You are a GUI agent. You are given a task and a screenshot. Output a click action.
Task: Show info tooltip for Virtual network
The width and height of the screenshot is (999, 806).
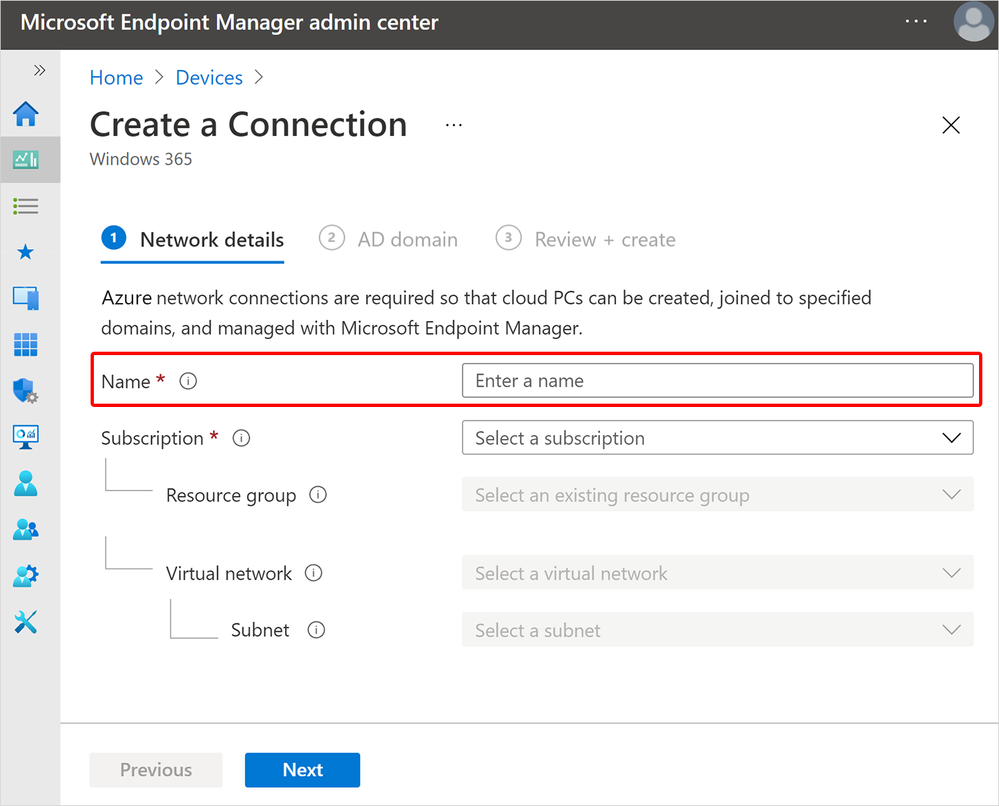(x=313, y=573)
